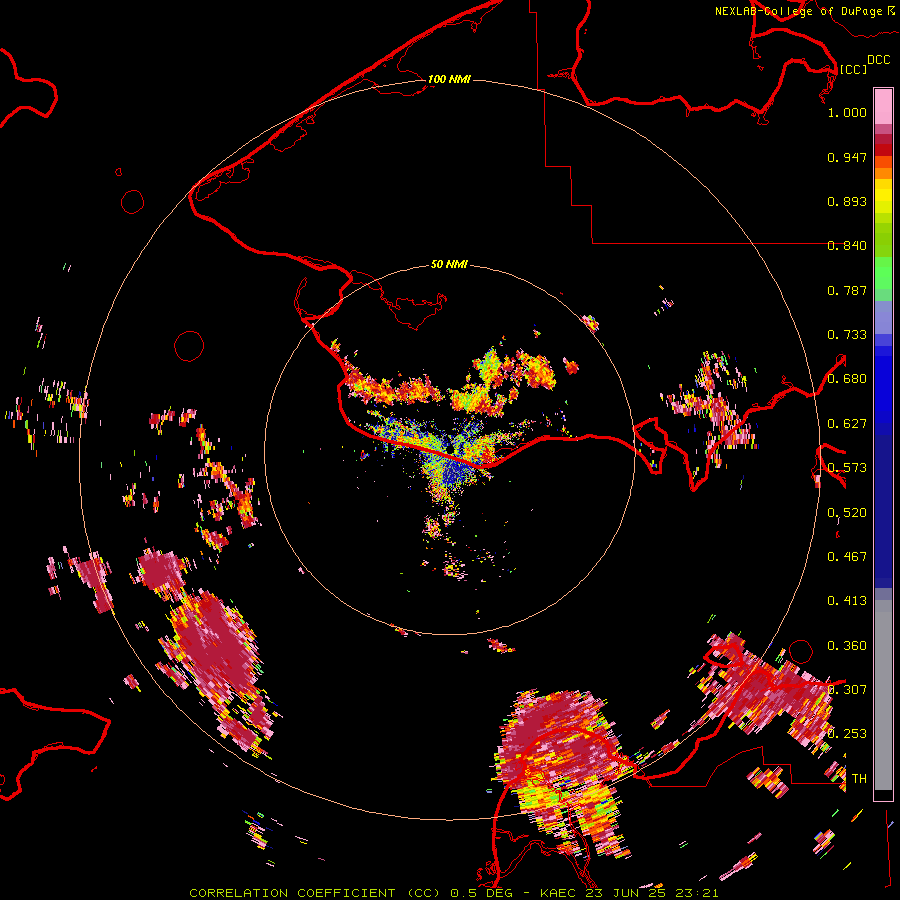Click the 1.000 value on color scale
Image resolution: width=900 pixels, height=900 pixels.
click(847, 112)
